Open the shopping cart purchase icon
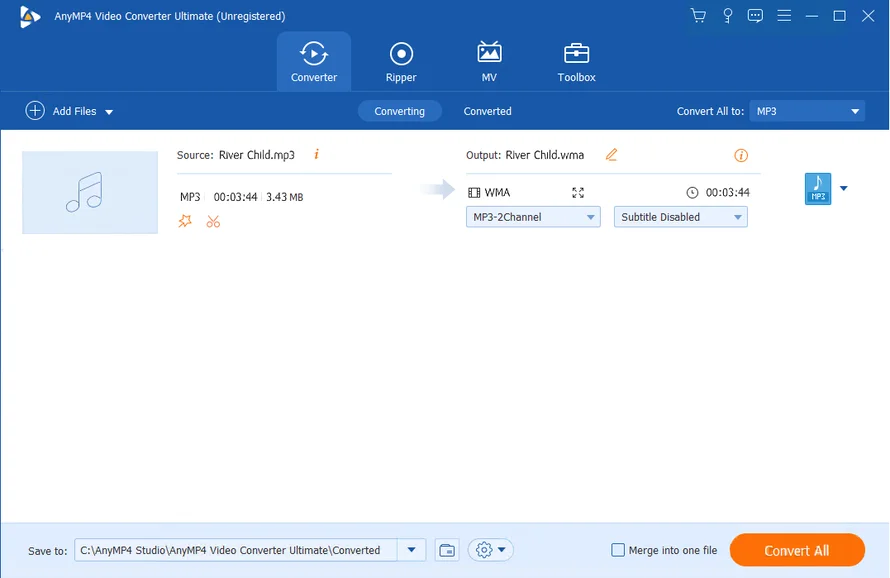 click(698, 15)
